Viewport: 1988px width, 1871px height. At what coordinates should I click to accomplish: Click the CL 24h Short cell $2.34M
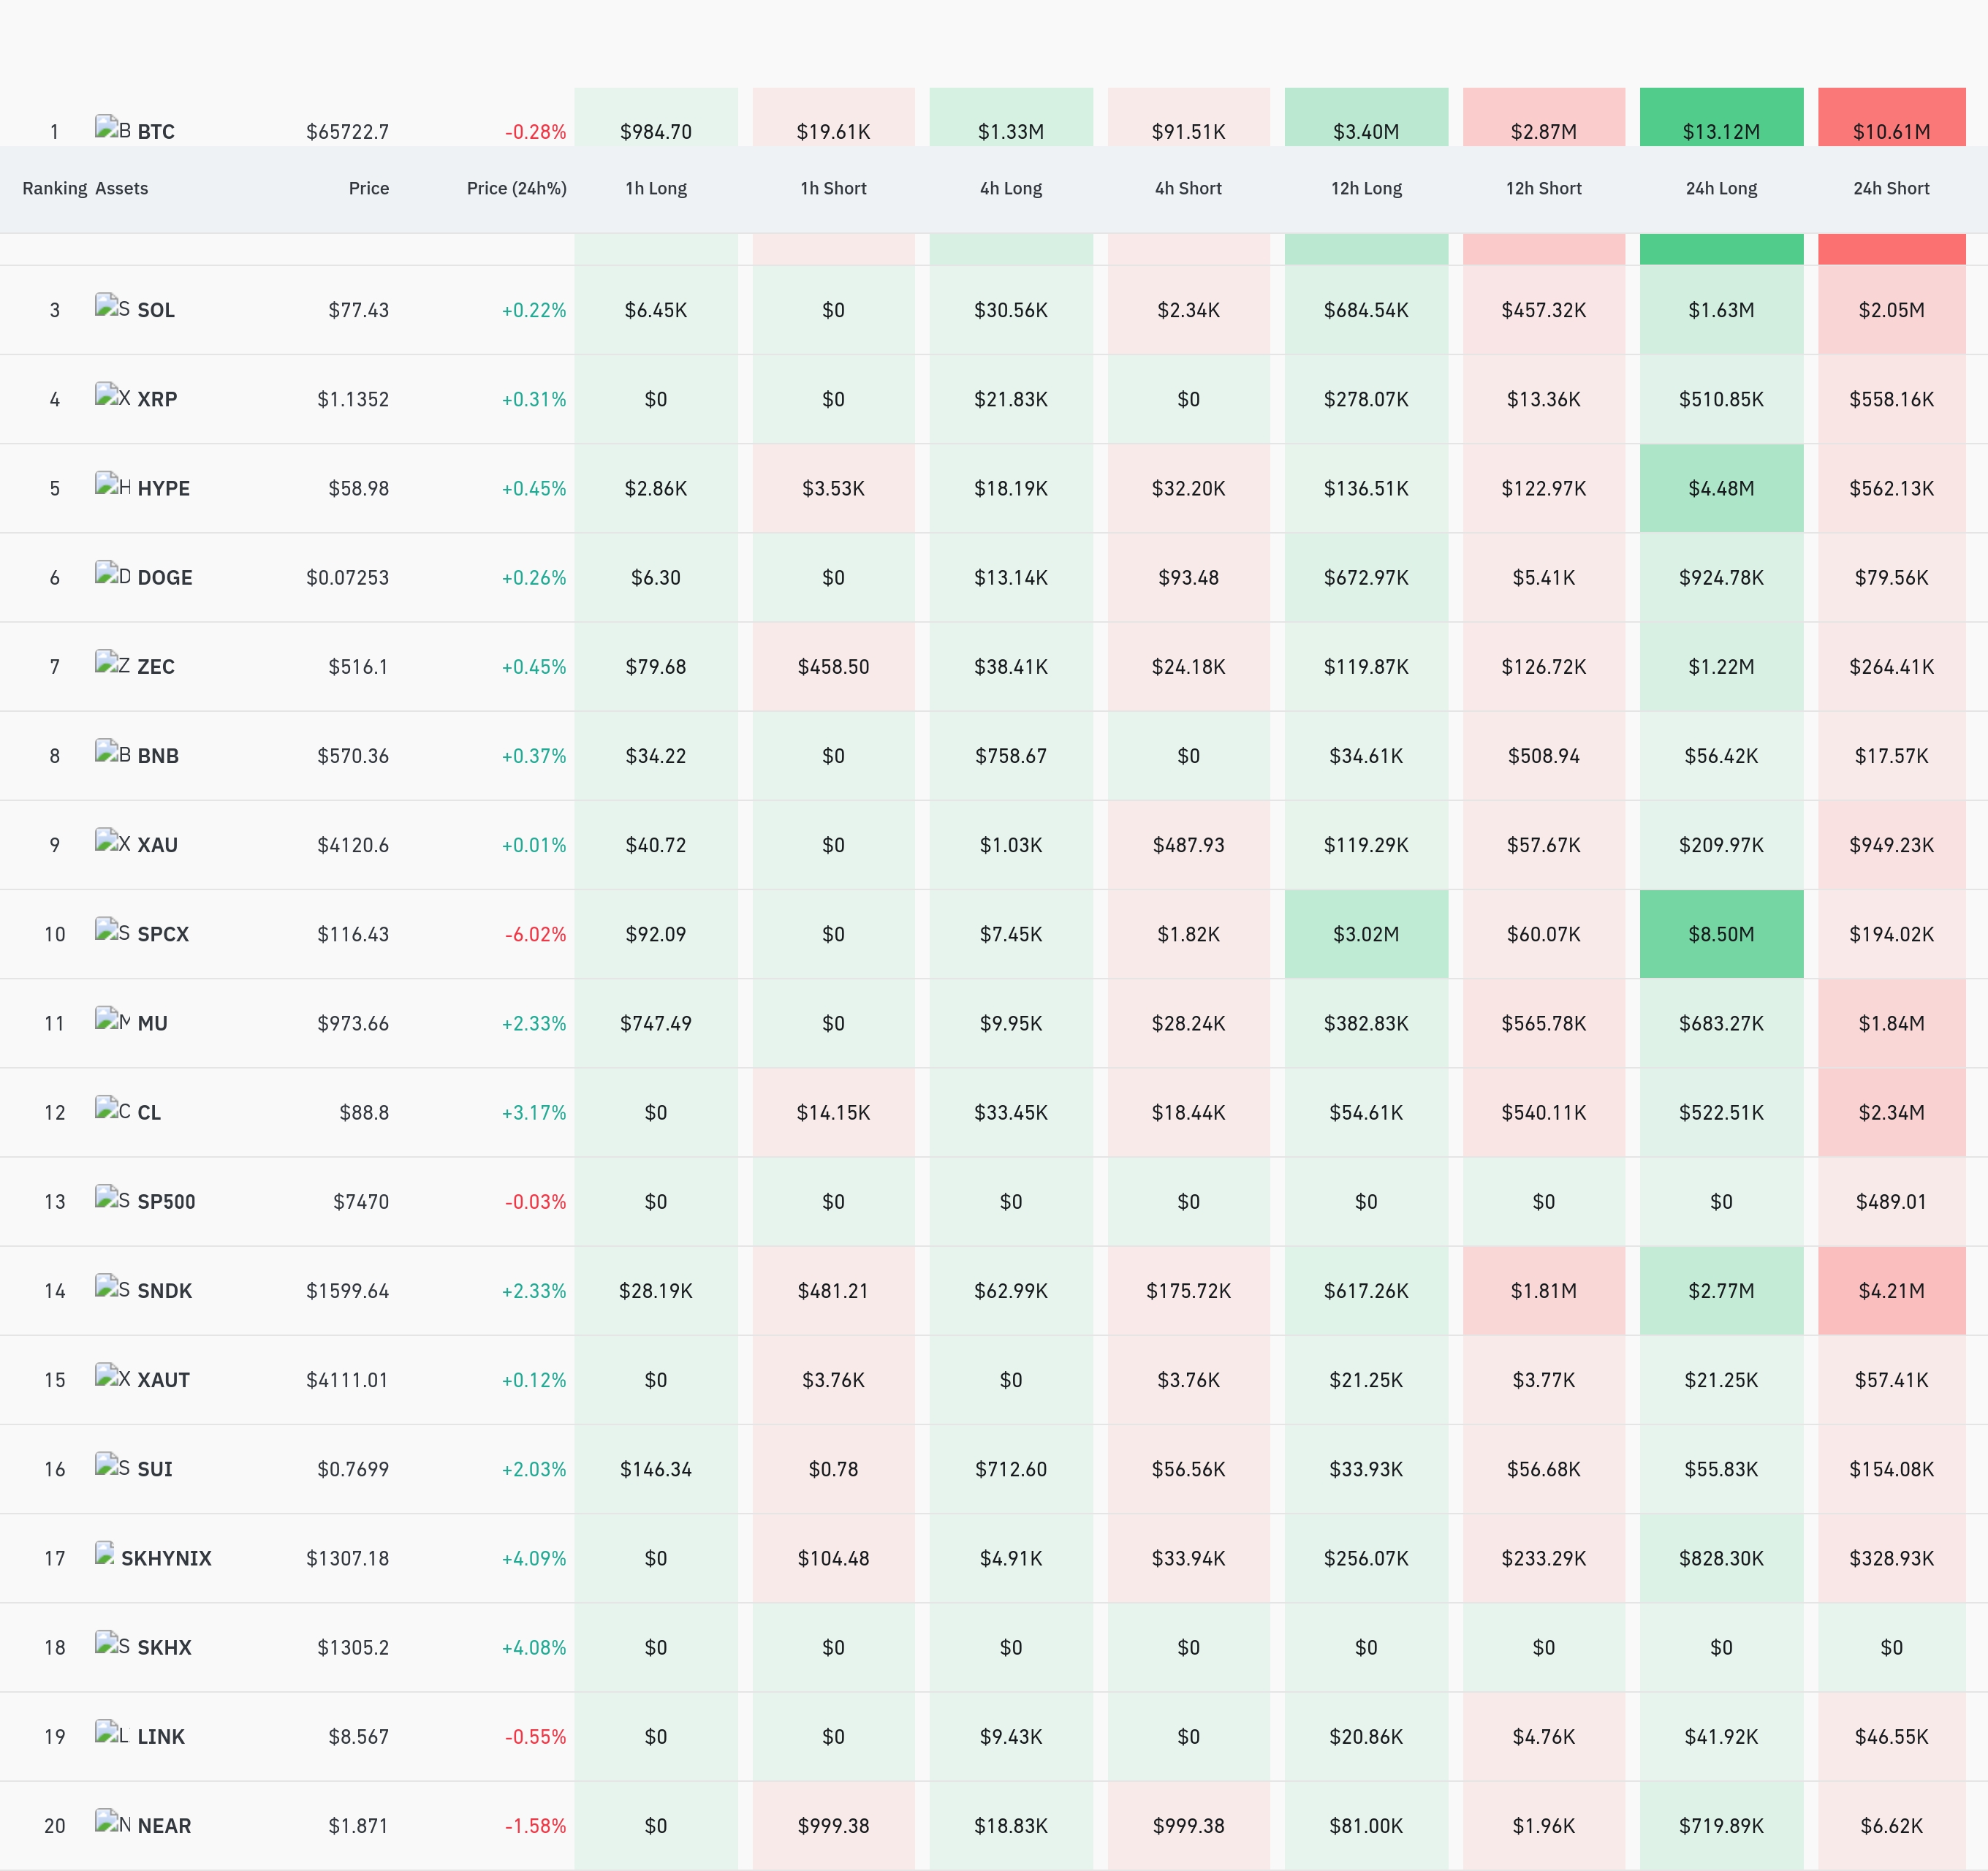(1892, 1112)
